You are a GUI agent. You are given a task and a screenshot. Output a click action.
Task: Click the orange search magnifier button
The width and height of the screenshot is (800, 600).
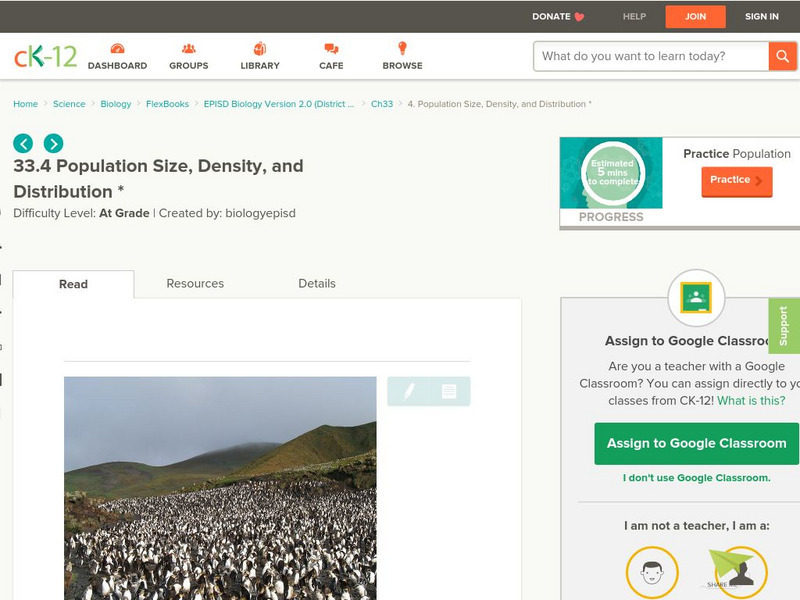tap(782, 56)
